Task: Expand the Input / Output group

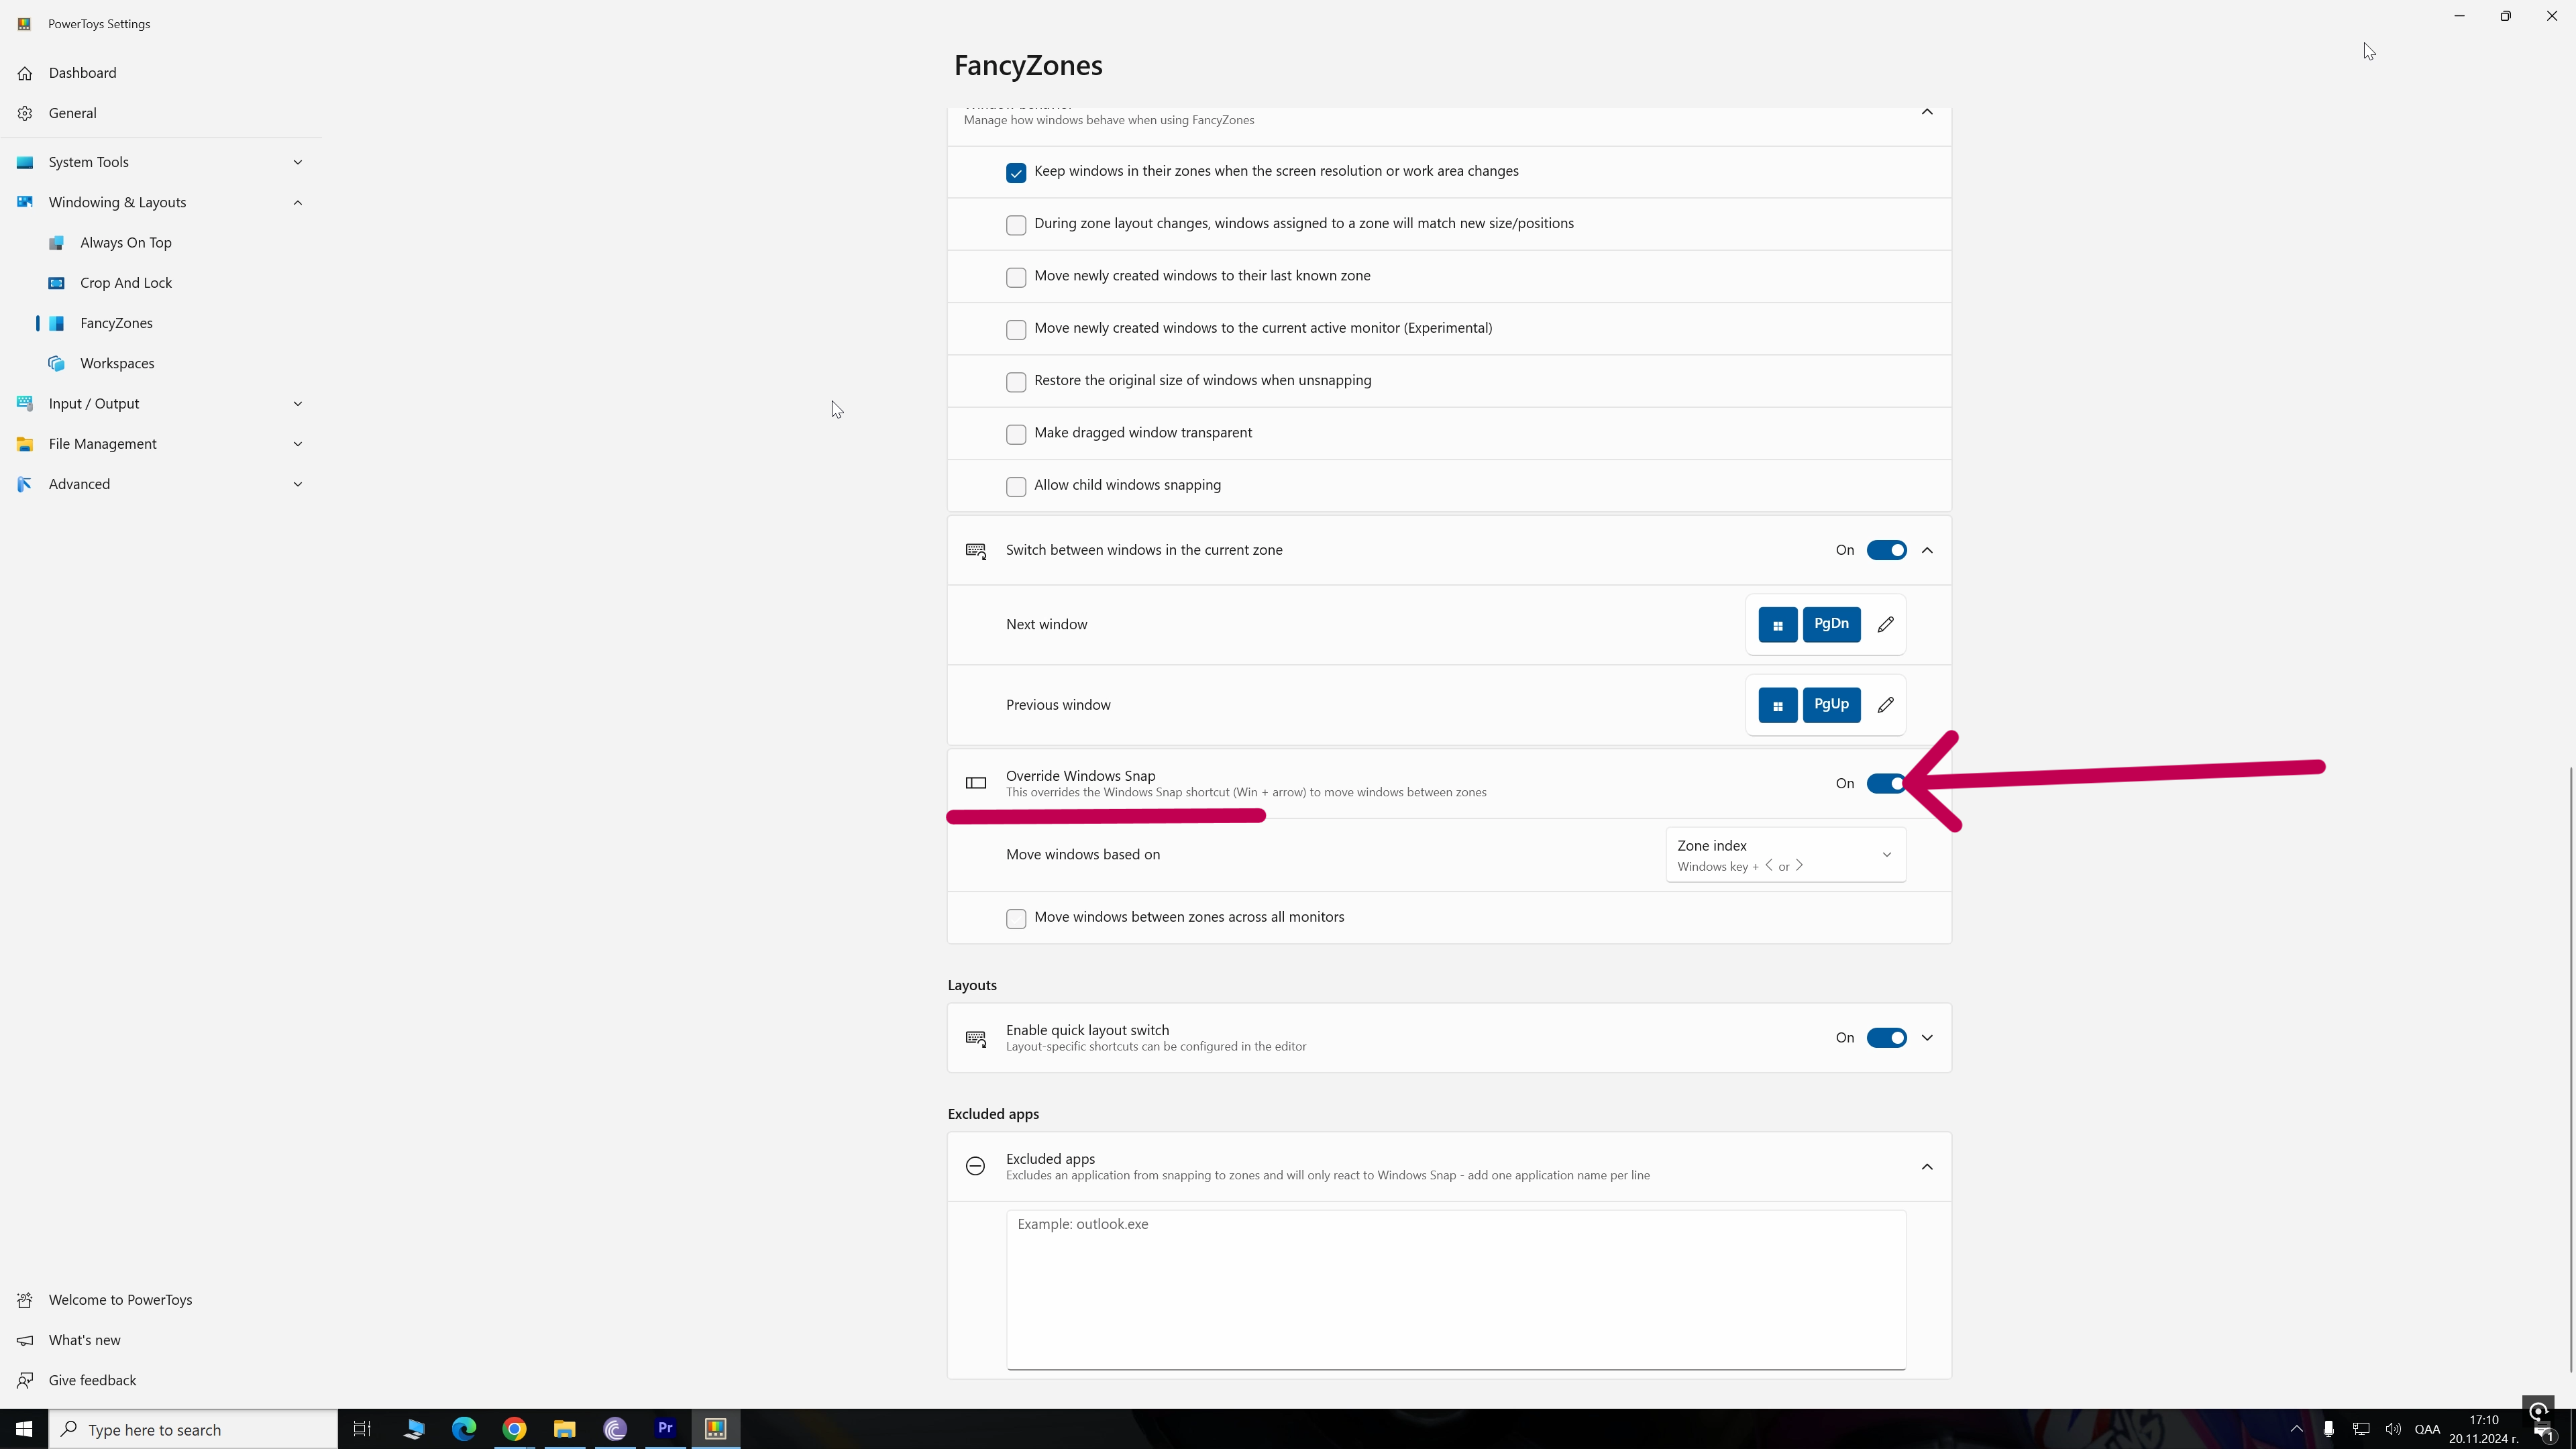Action: (297, 403)
